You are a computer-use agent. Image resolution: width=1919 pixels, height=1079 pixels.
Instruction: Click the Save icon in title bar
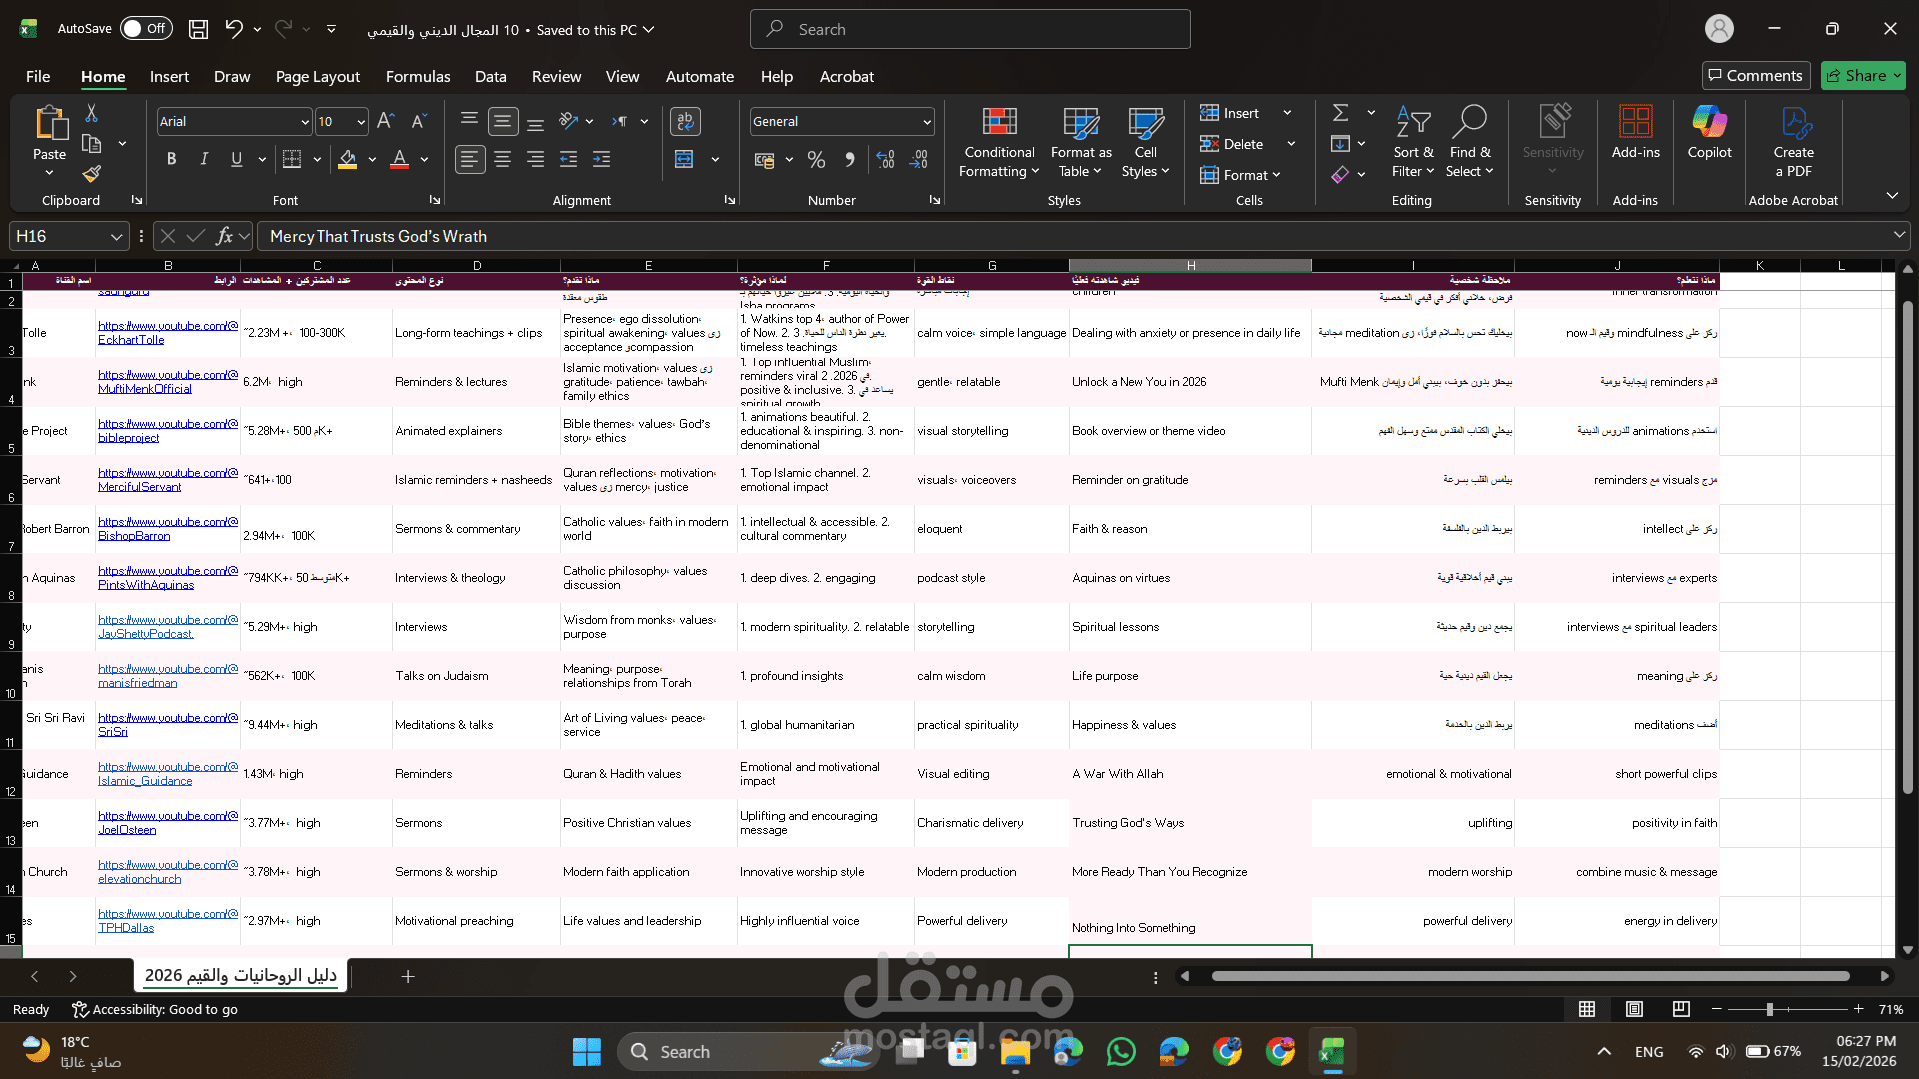pos(198,29)
